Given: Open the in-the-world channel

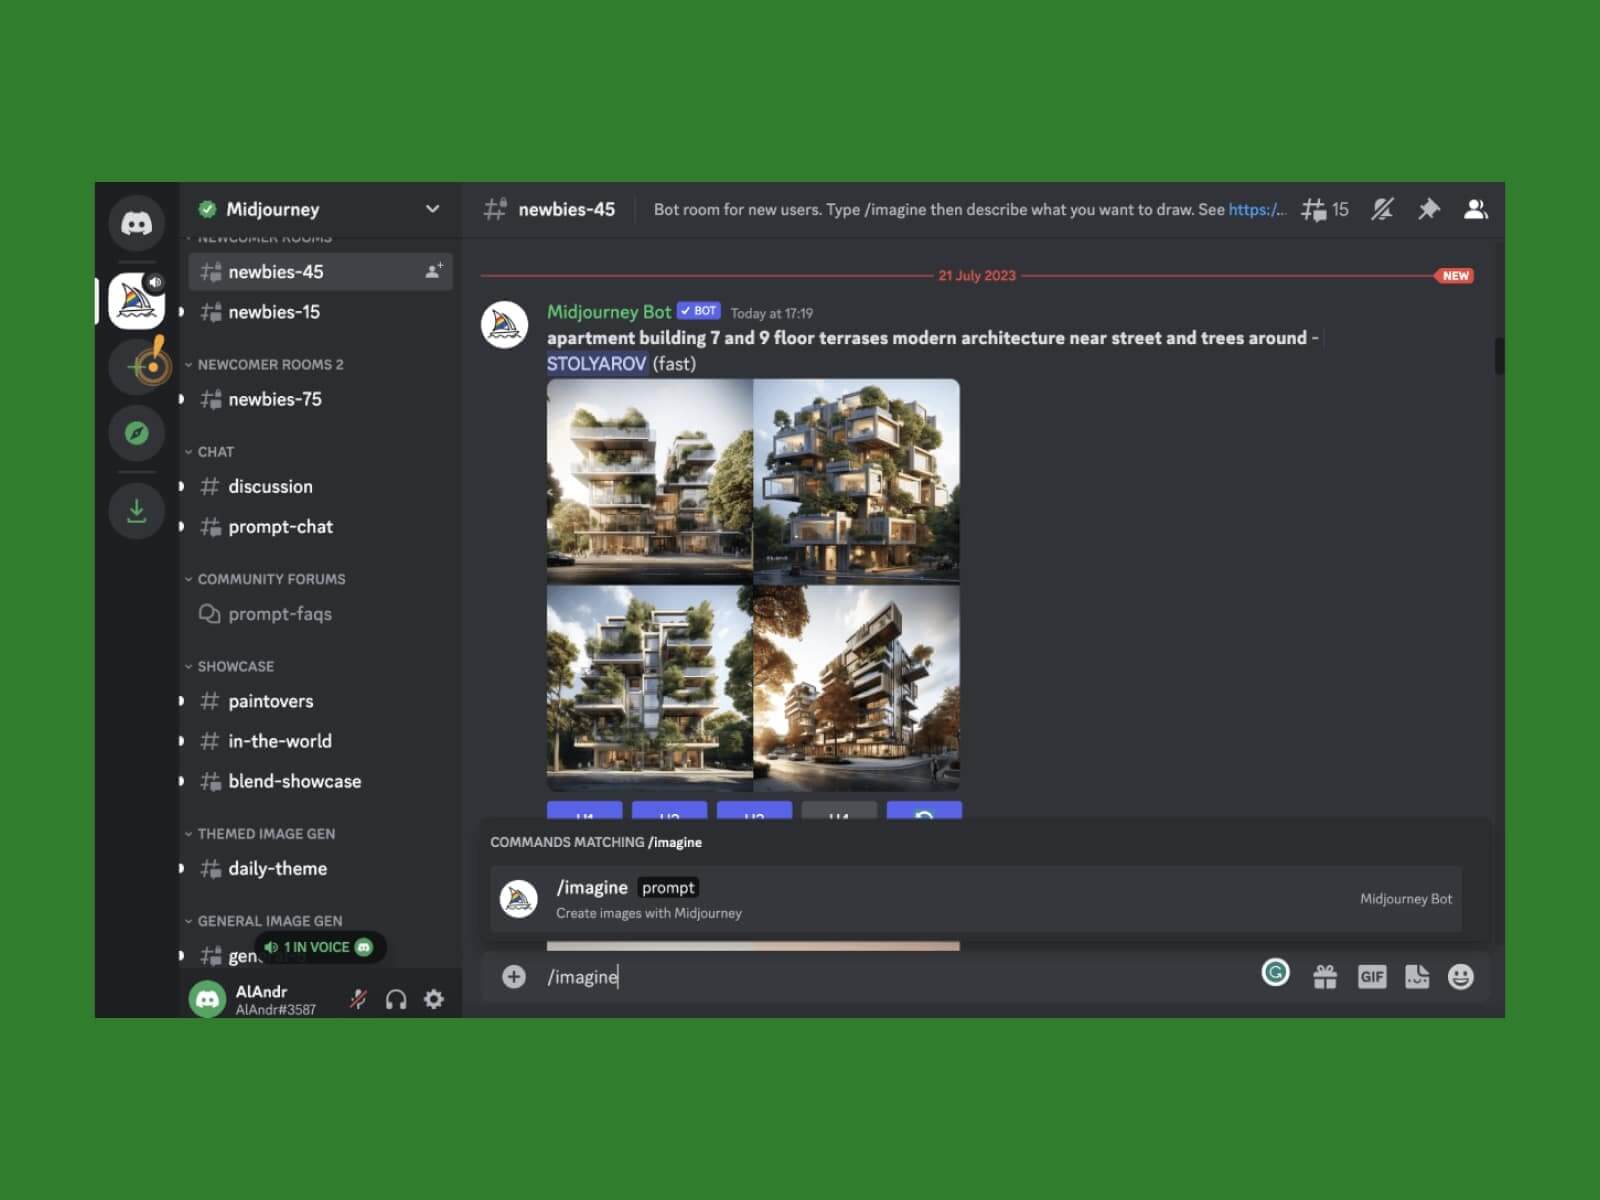Looking at the screenshot, I should [x=320, y=741].
